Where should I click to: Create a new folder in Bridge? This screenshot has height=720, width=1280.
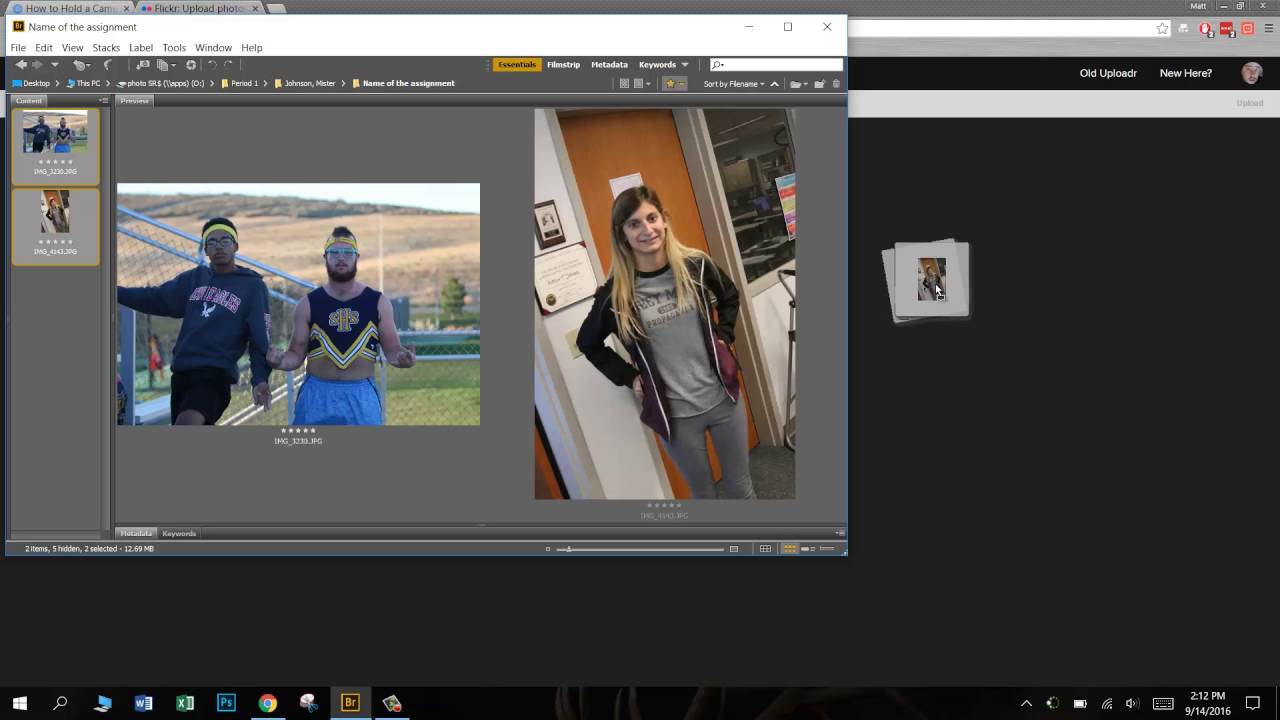coord(819,84)
